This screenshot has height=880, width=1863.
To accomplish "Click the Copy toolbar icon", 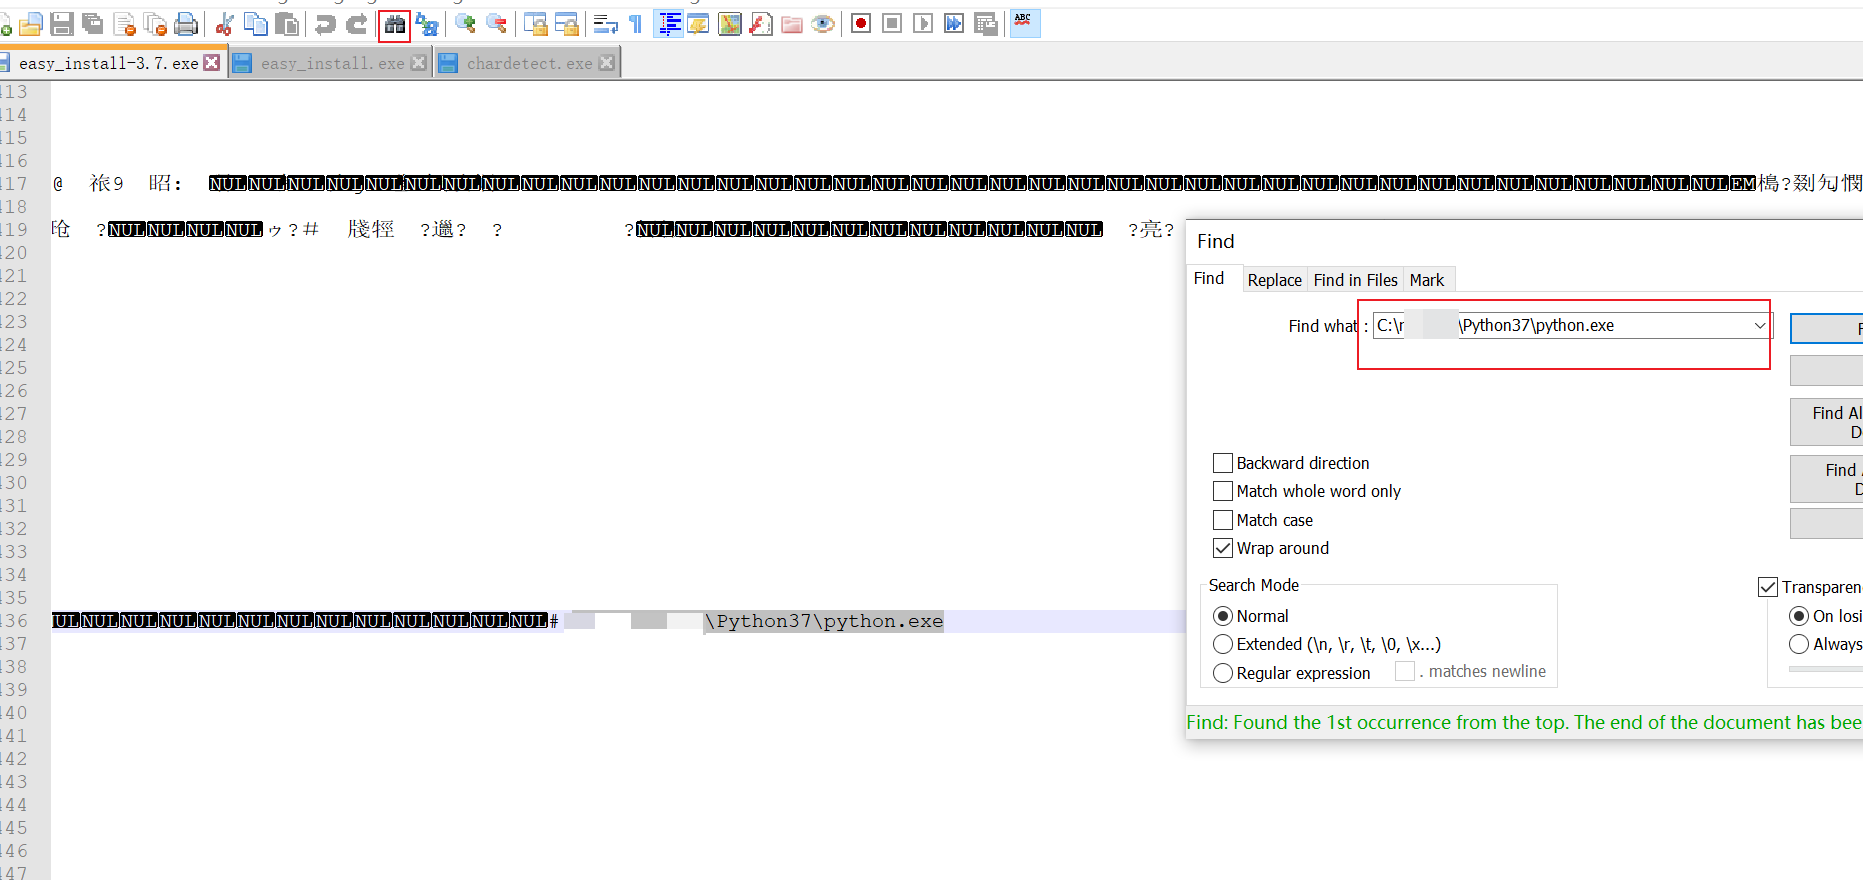I will (256, 24).
